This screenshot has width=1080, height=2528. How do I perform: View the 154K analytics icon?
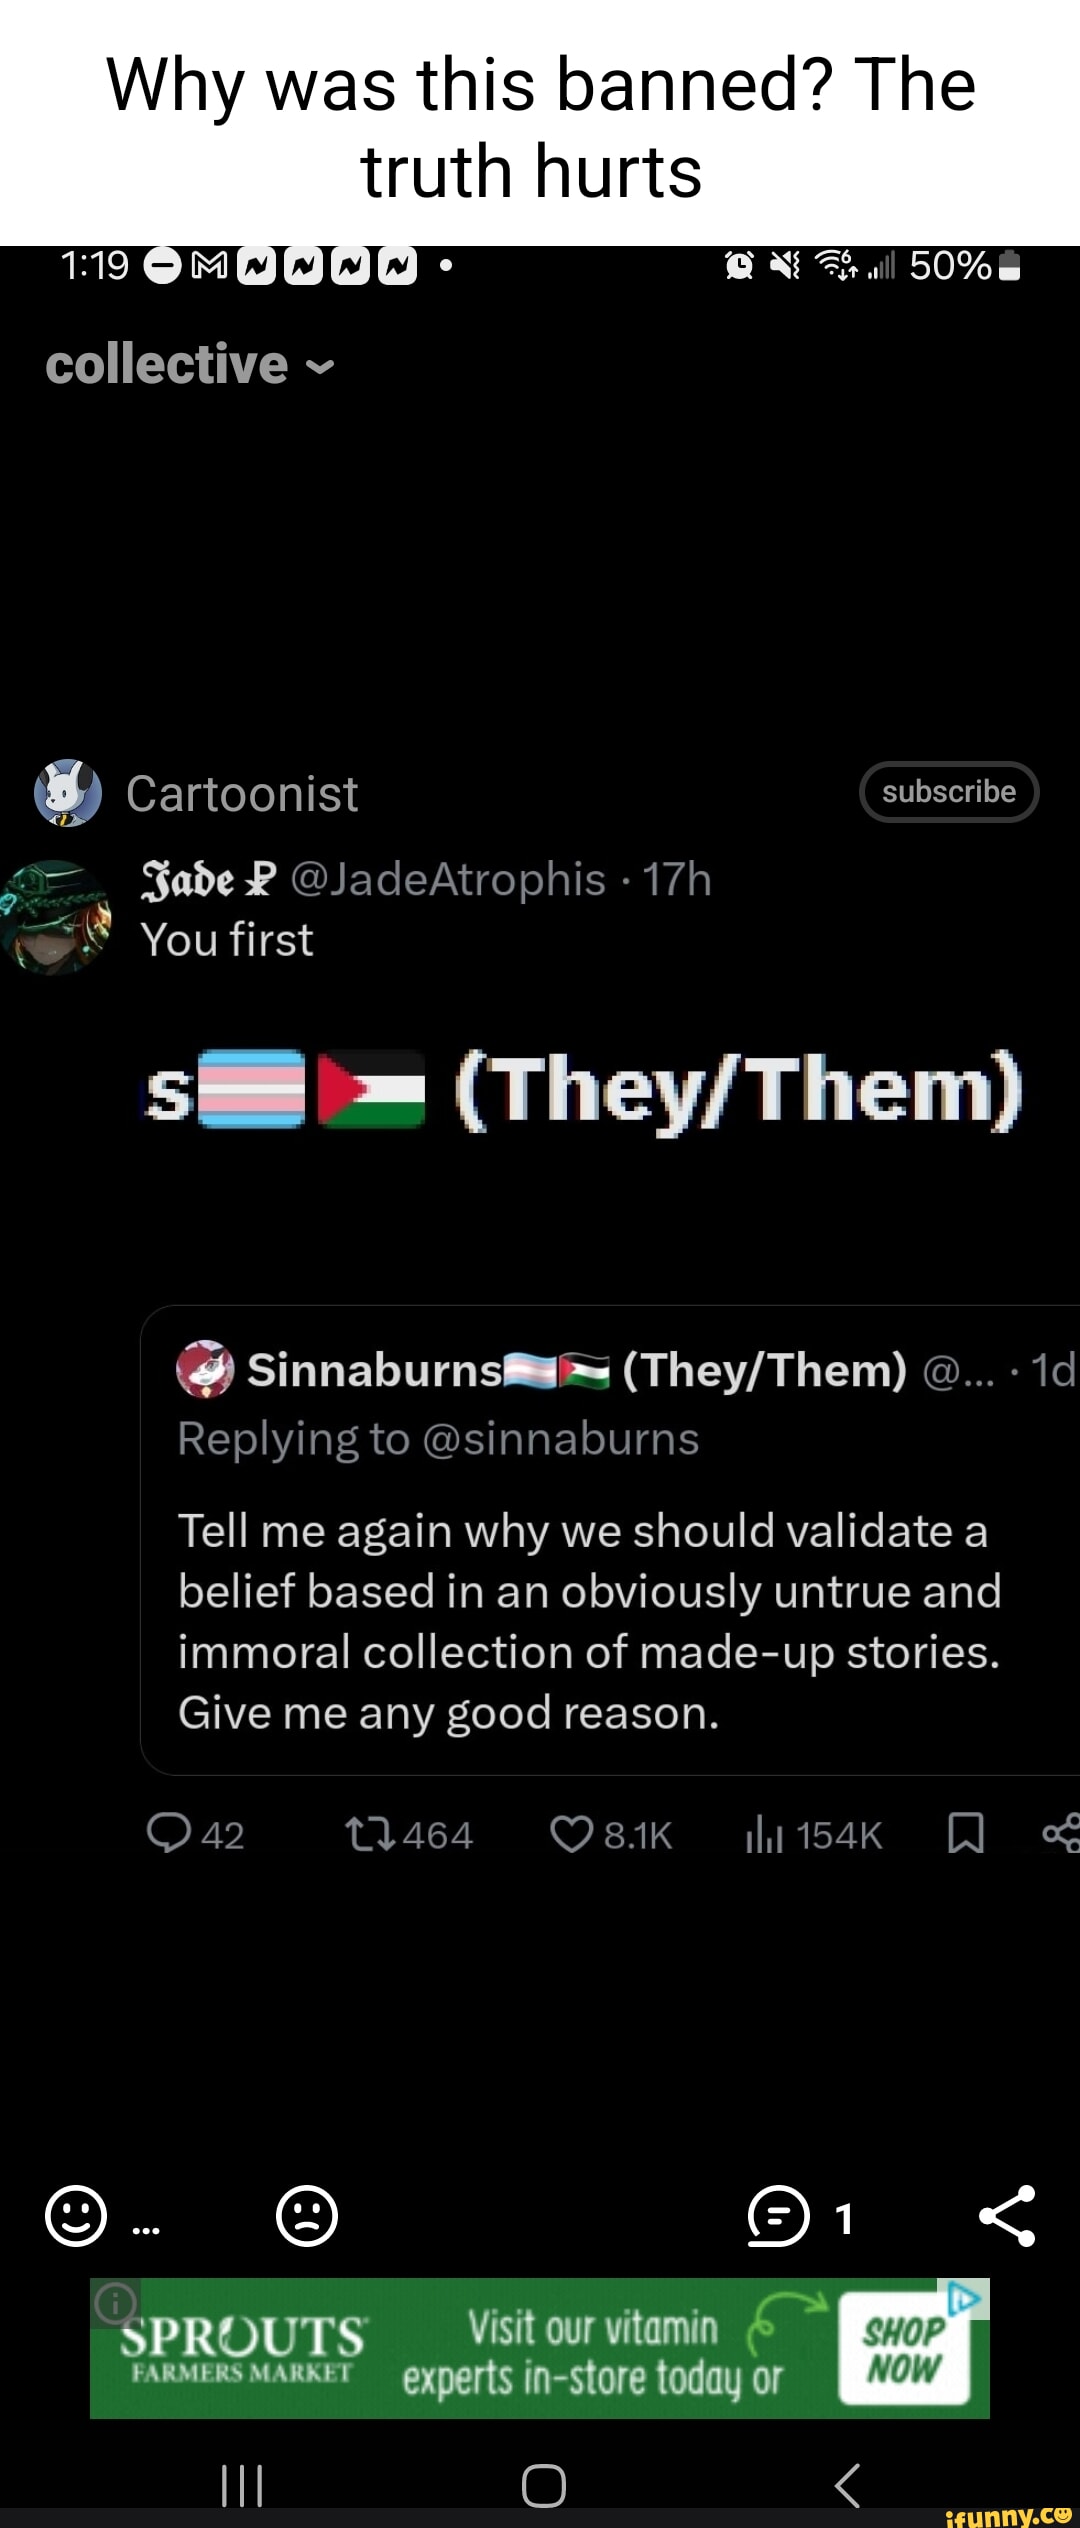click(x=764, y=1834)
